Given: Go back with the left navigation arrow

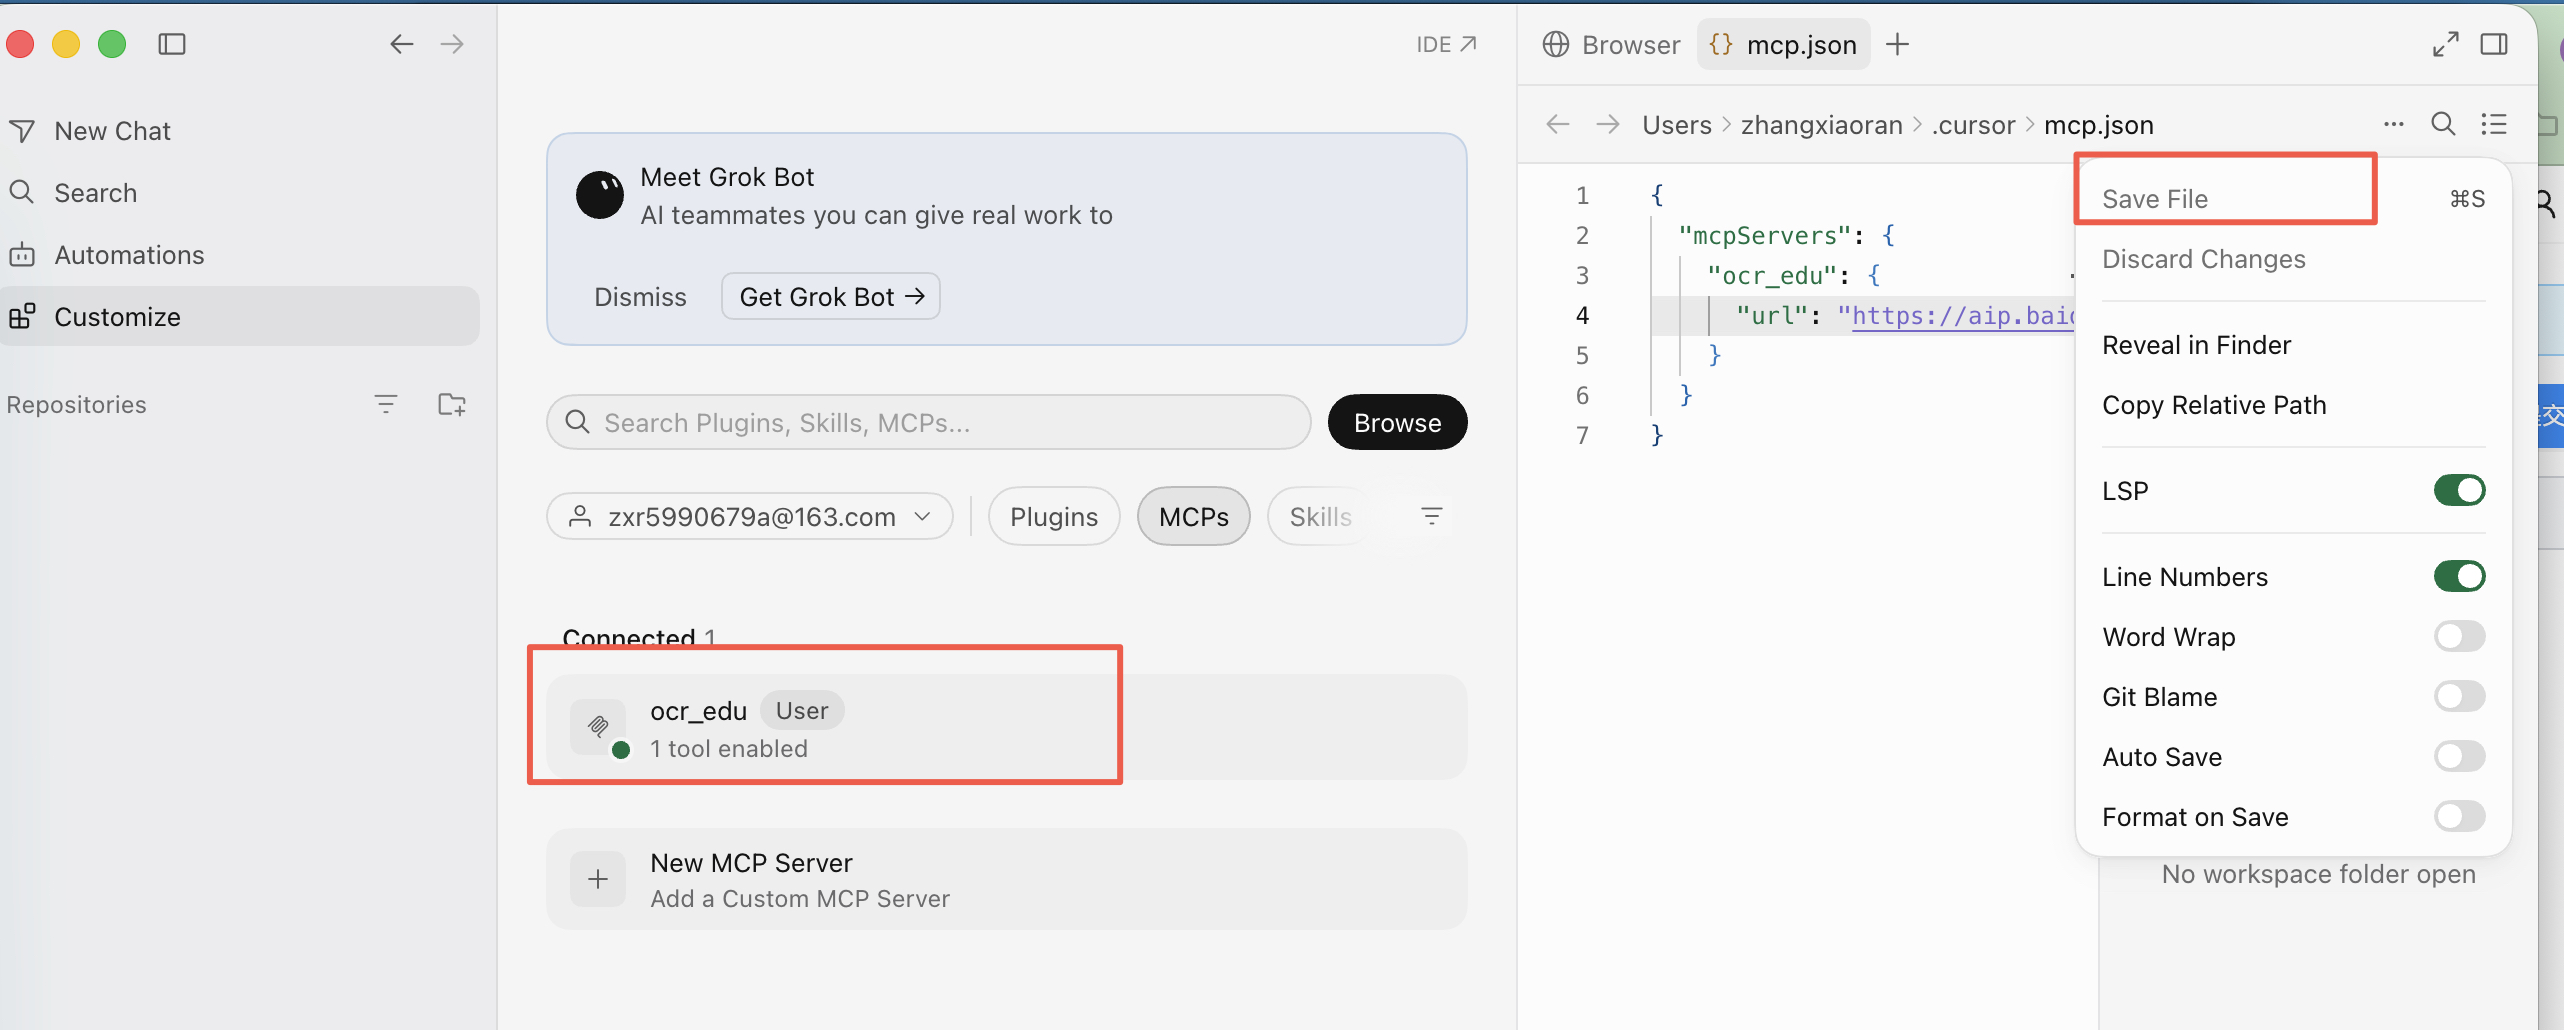Looking at the screenshot, I should click(402, 44).
